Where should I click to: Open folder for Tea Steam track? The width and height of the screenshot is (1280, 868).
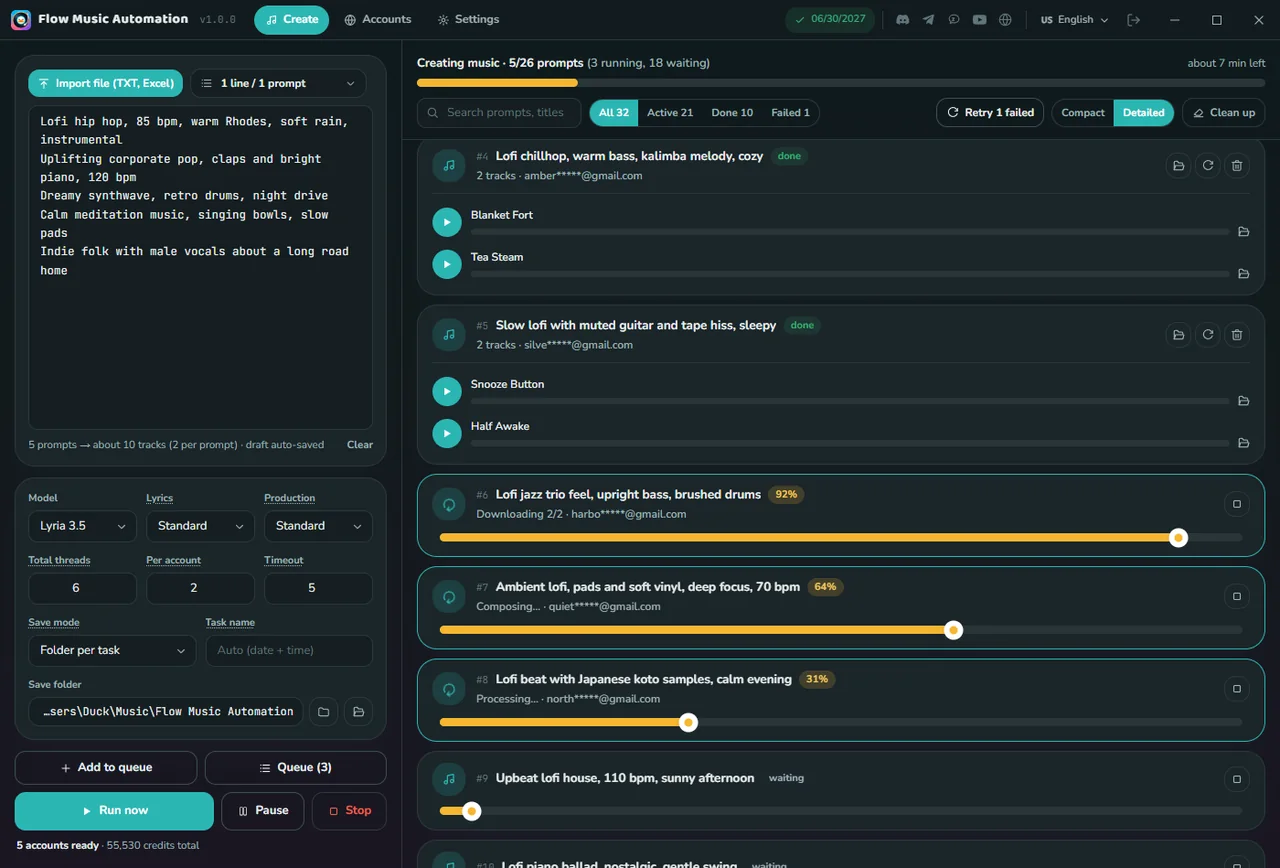(1243, 273)
